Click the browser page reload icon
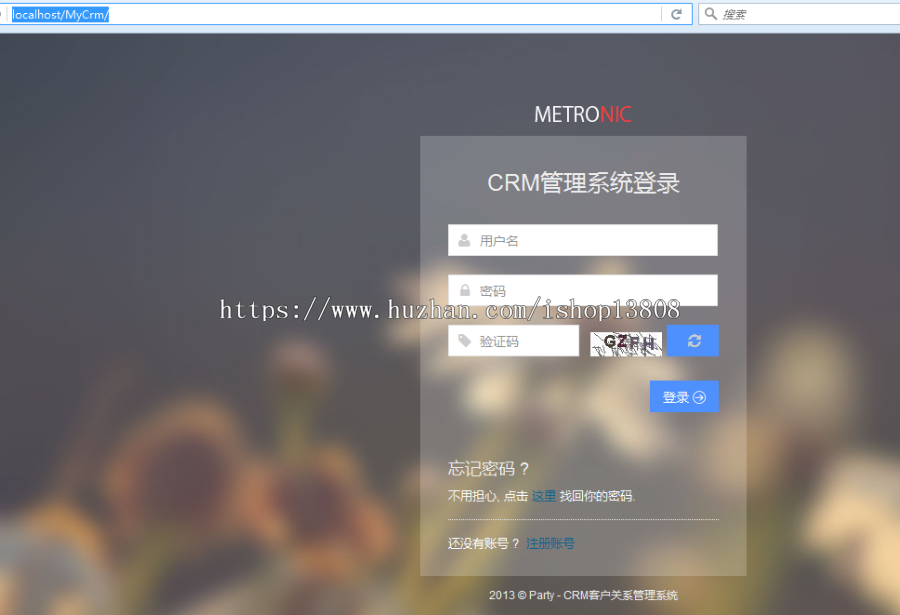The image size is (900, 615). coord(679,13)
